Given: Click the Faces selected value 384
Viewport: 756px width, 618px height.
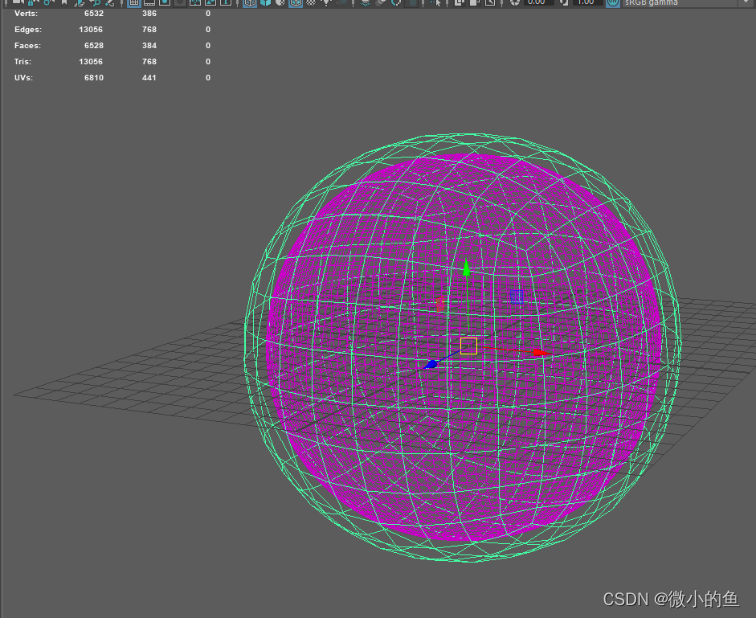Looking at the screenshot, I should click(x=149, y=45).
